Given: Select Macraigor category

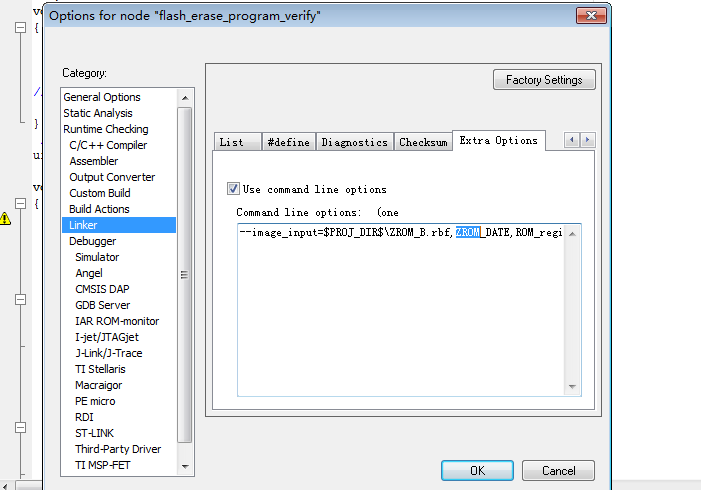Looking at the screenshot, I should tap(98, 385).
